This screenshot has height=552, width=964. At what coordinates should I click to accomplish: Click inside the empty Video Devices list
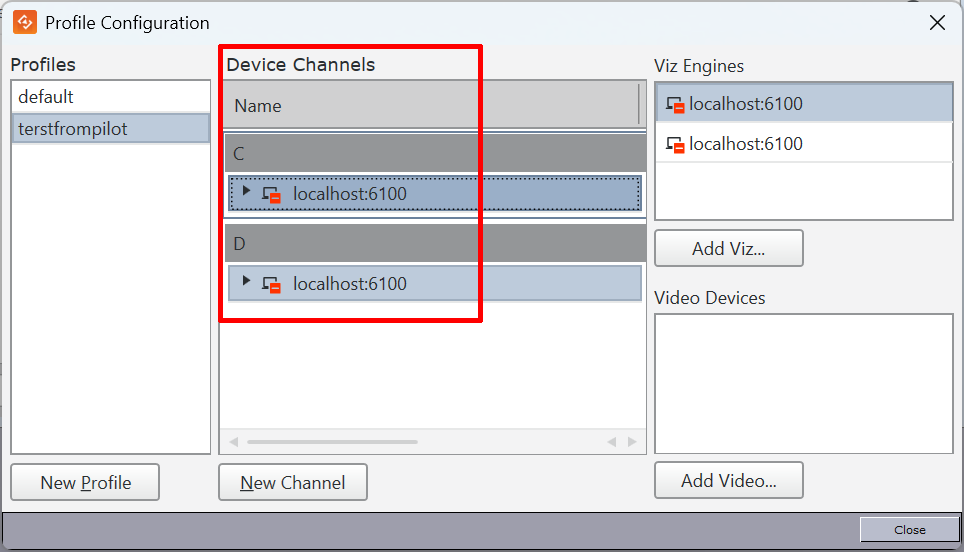point(803,383)
